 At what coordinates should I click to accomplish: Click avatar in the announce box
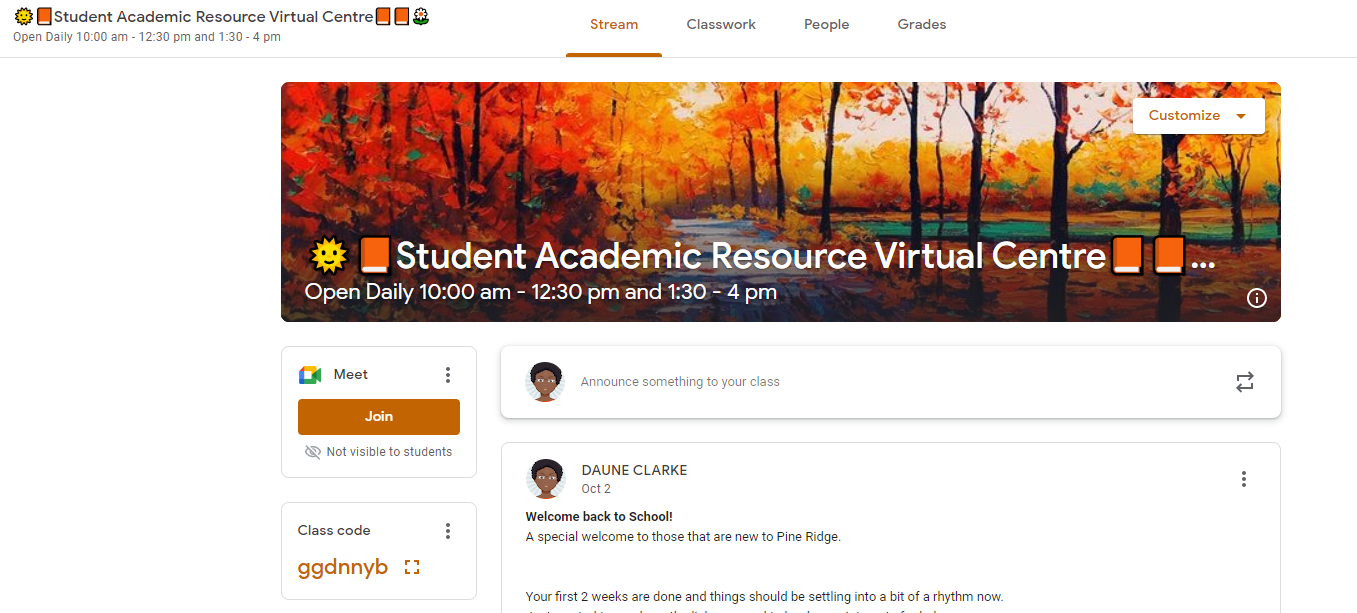click(545, 382)
